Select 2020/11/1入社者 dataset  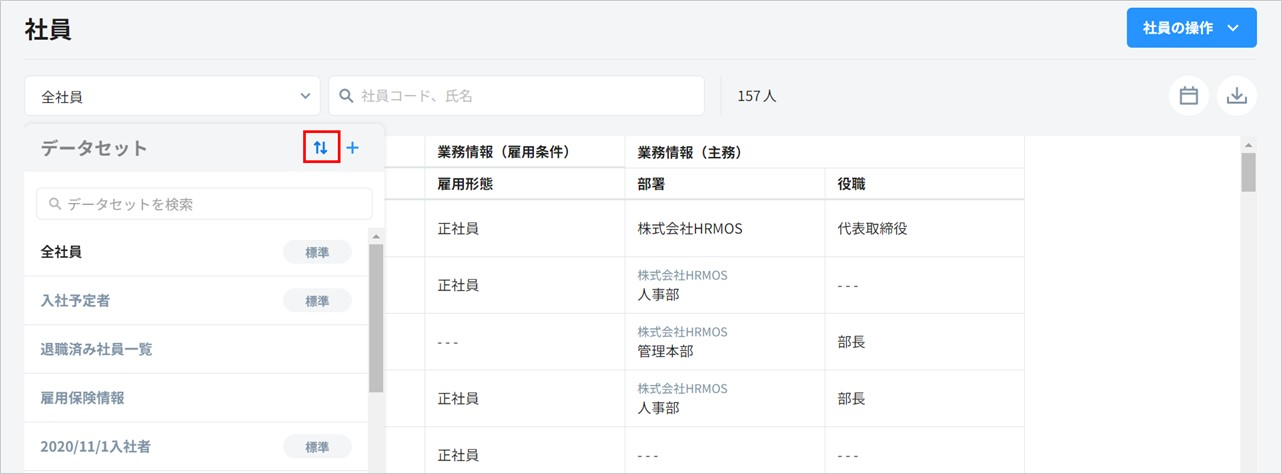(96, 446)
